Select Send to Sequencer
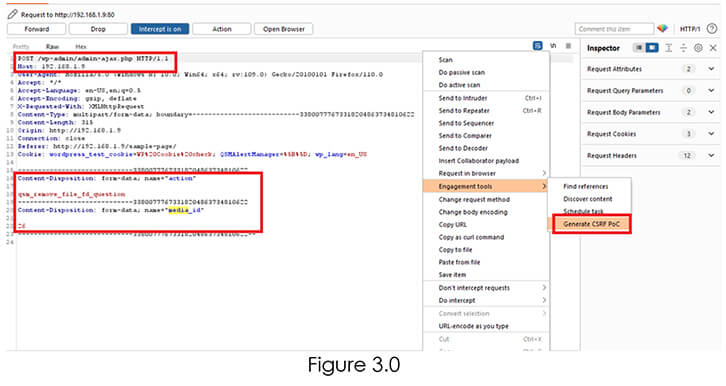 click(x=486, y=123)
